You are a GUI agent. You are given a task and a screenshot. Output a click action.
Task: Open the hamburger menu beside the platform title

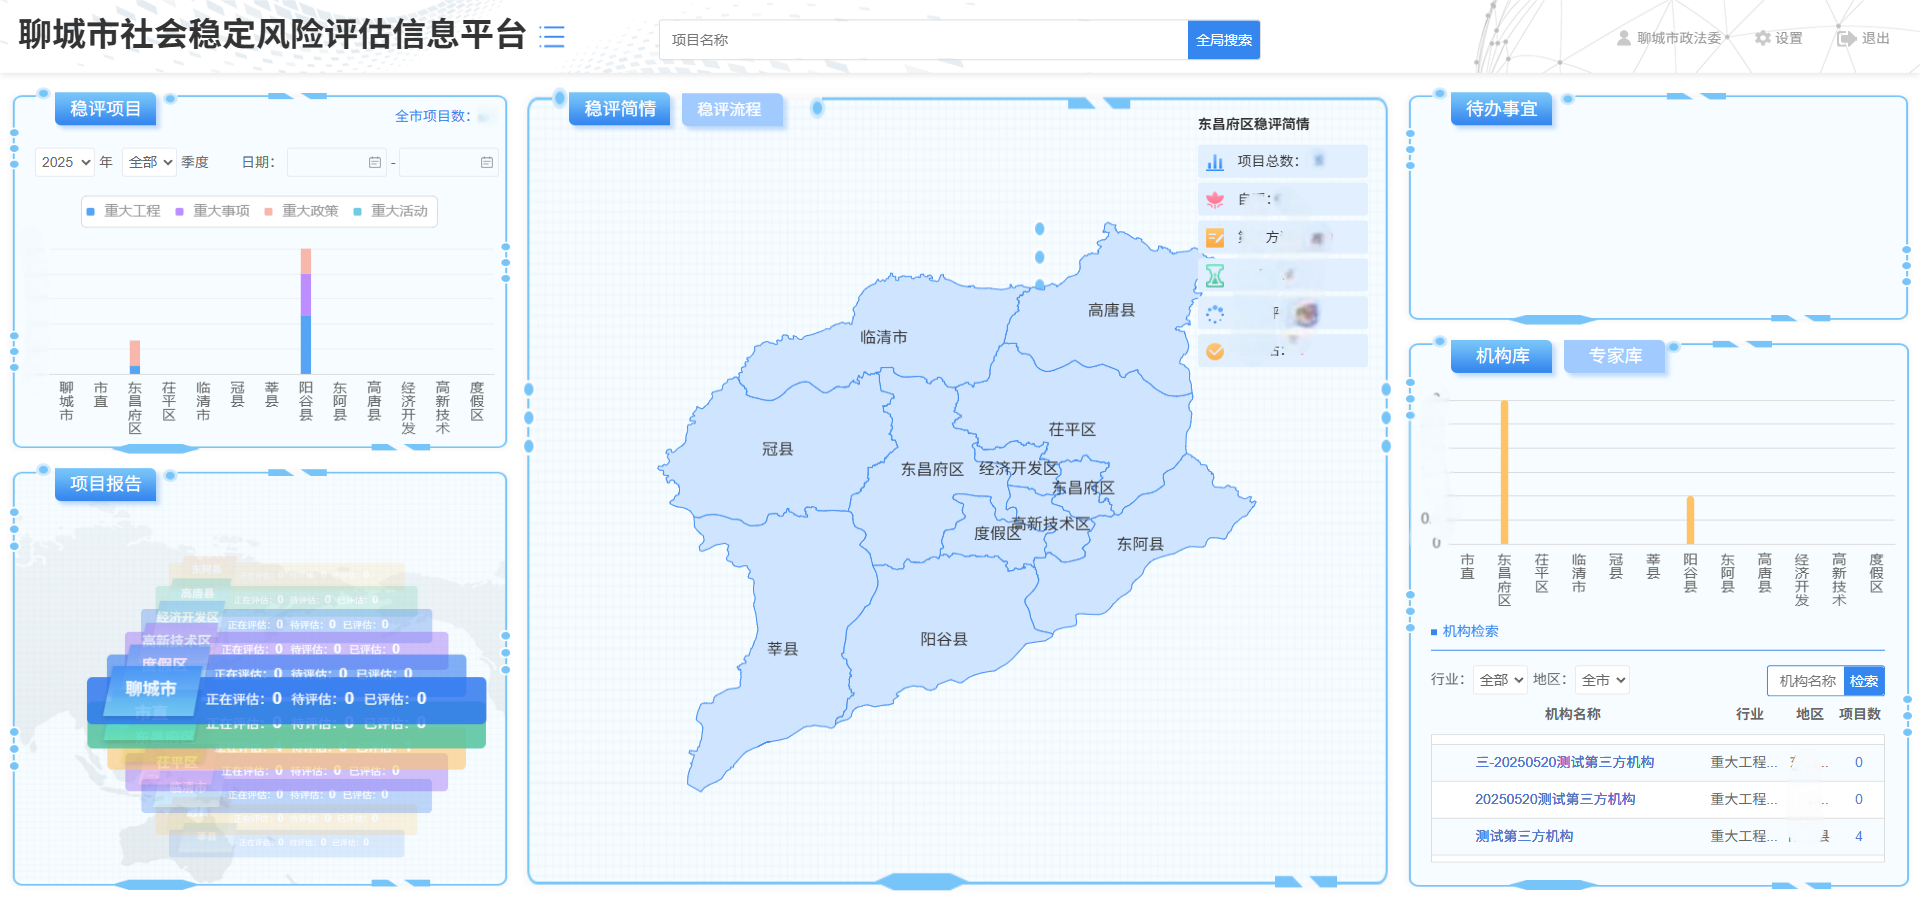pyautogui.click(x=553, y=36)
